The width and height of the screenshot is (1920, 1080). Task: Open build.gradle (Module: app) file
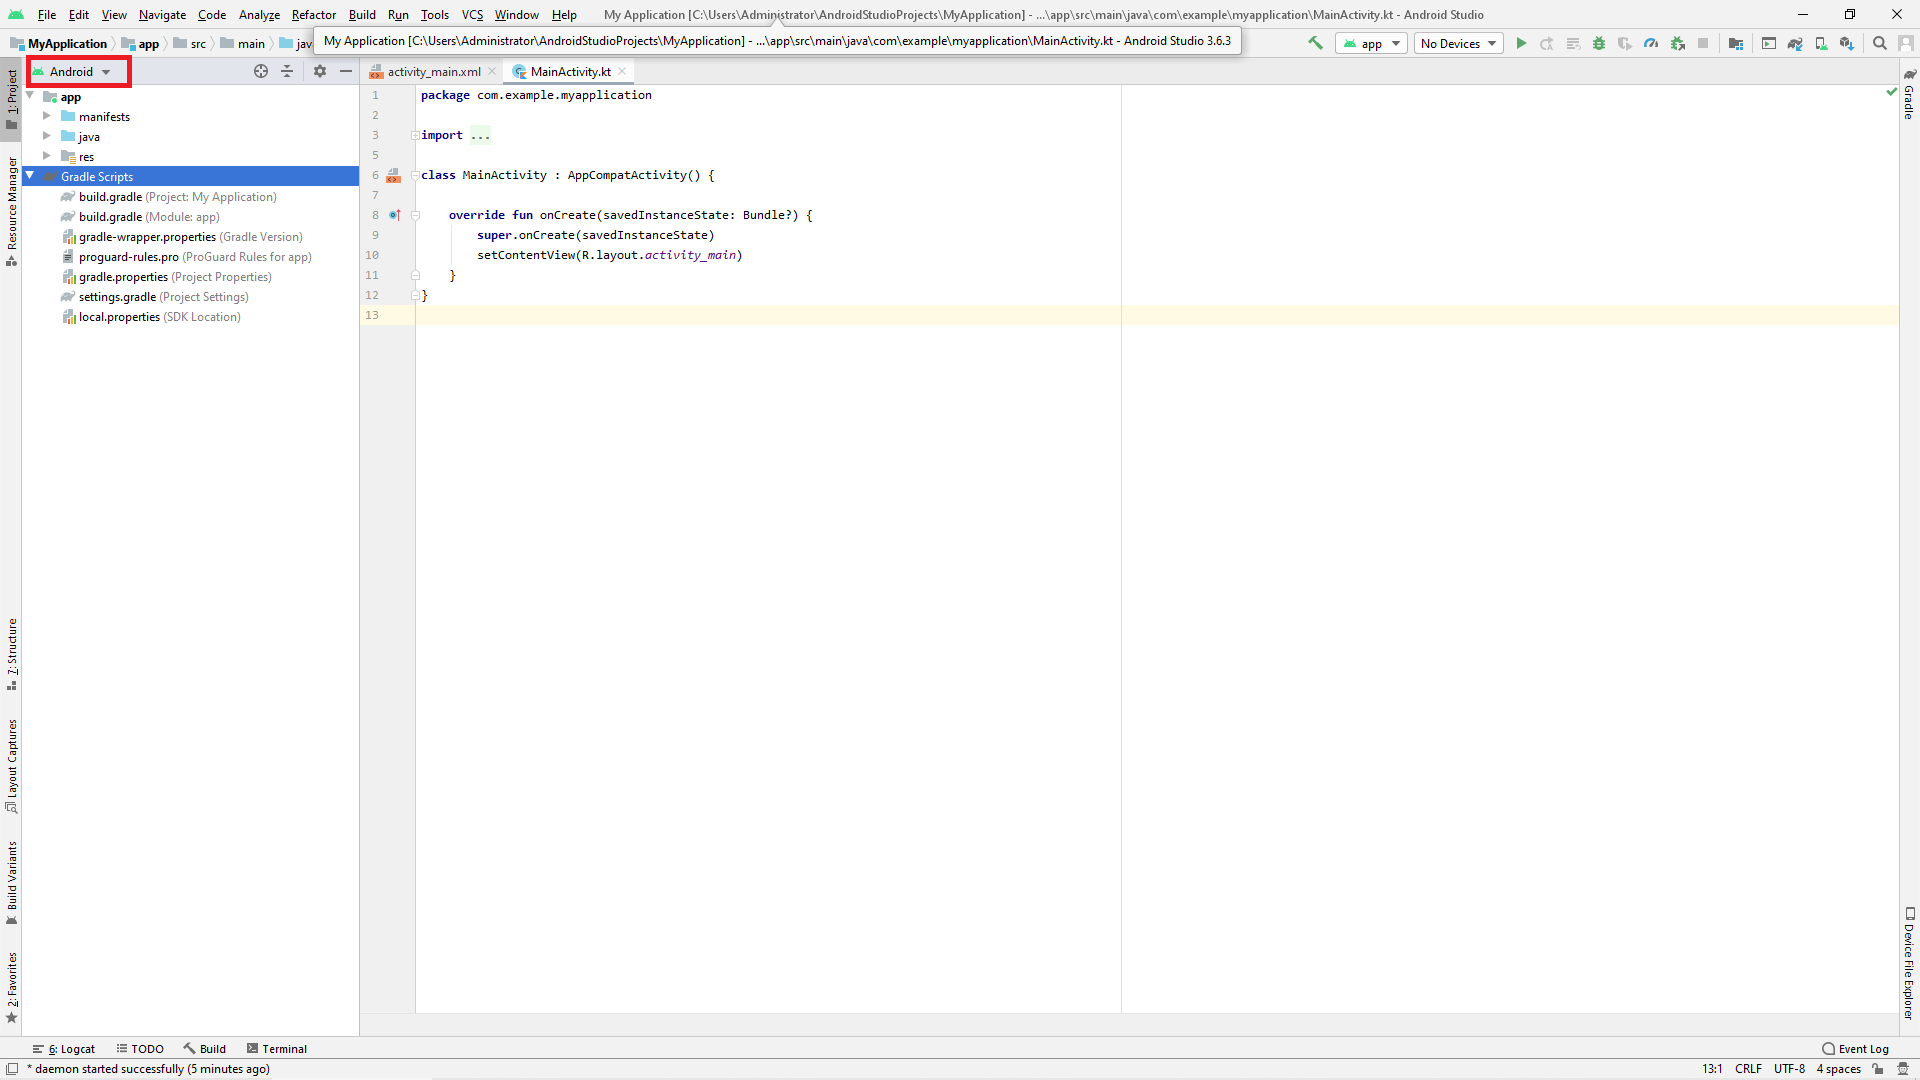(x=149, y=217)
